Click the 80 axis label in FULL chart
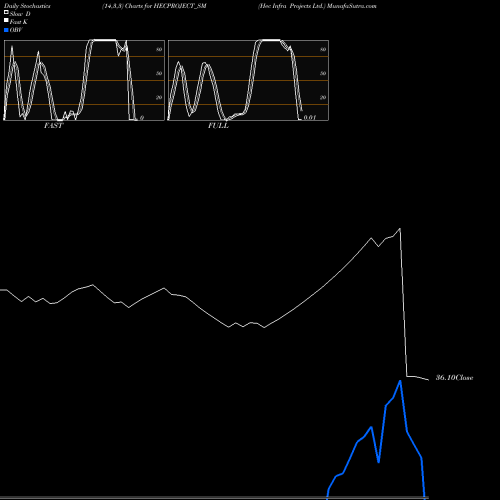This screenshot has height=500, width=500. tap(323, 49)
